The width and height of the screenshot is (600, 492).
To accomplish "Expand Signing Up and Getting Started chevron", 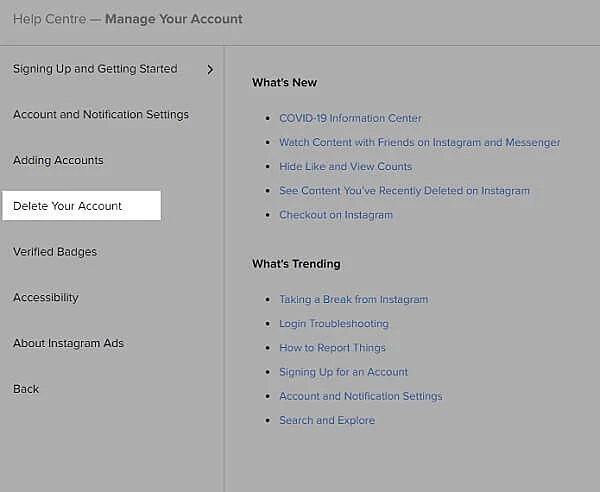I will [x=210, y=69].
